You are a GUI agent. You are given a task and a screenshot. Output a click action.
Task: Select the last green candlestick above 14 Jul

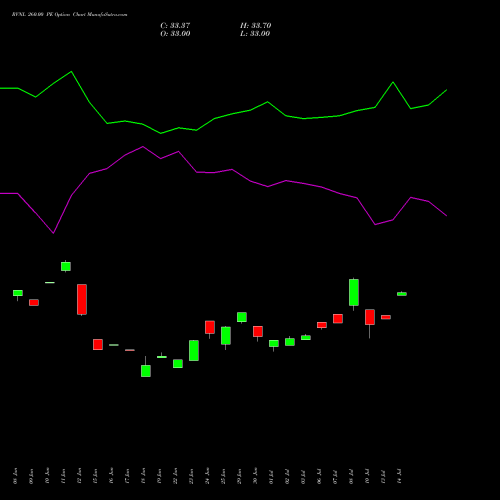pos(402,294)
